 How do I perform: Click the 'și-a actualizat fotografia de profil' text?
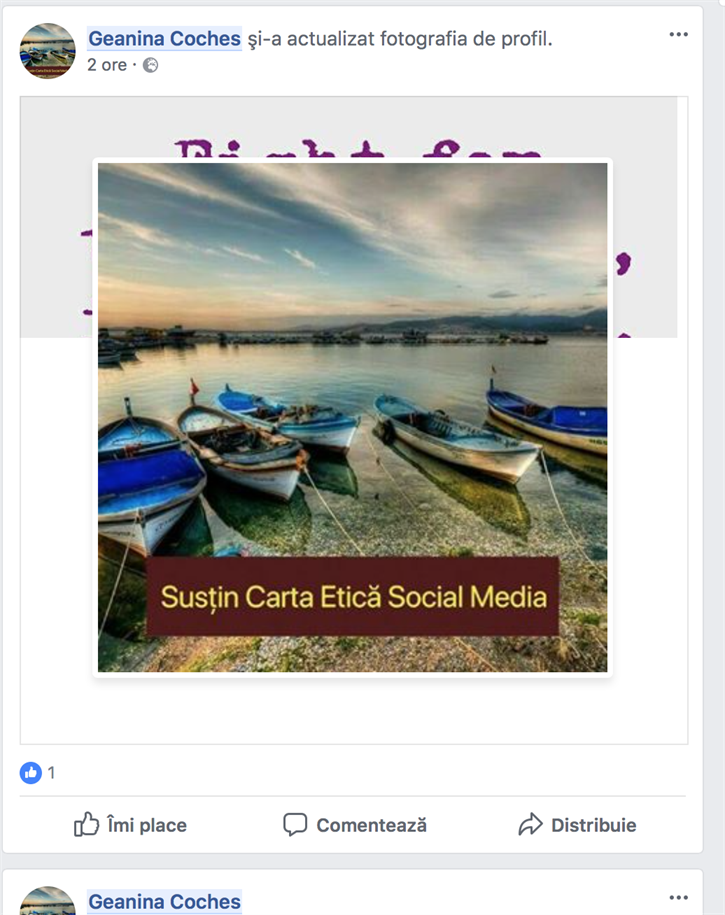pos(400,39)
